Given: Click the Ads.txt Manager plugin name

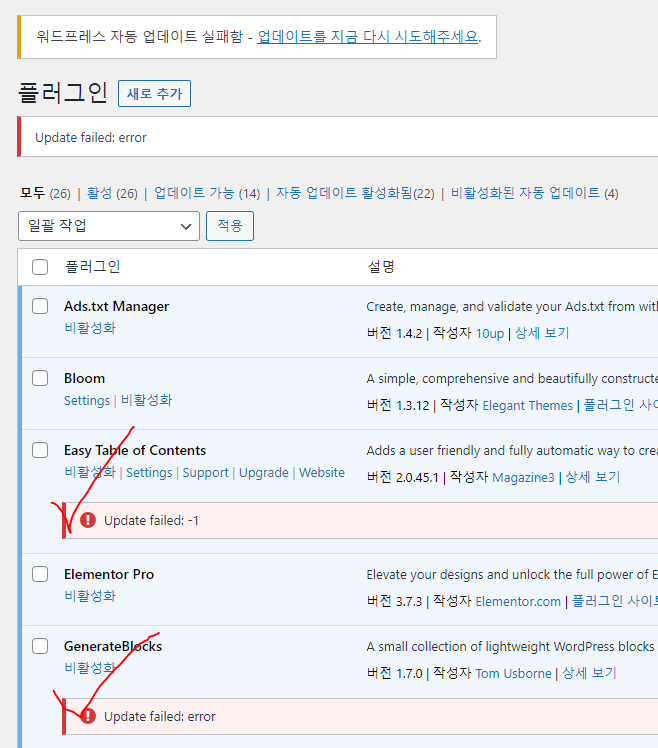Looking at the screenshot, I should 116,306.
